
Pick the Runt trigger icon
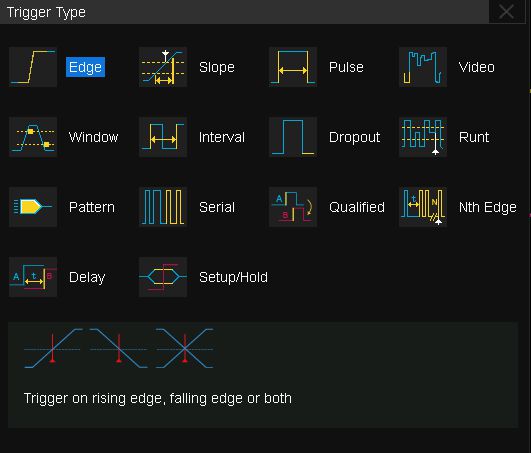click(423, 137)
